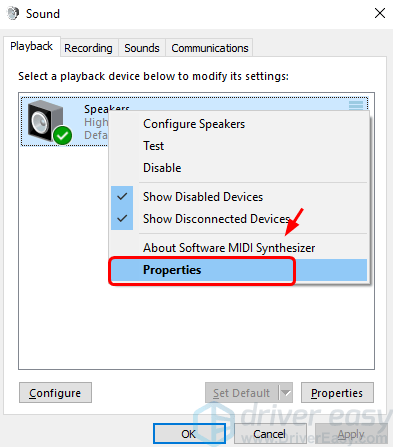Confirm with the OK button
The image size is (393, 447).
pos(189,434)
